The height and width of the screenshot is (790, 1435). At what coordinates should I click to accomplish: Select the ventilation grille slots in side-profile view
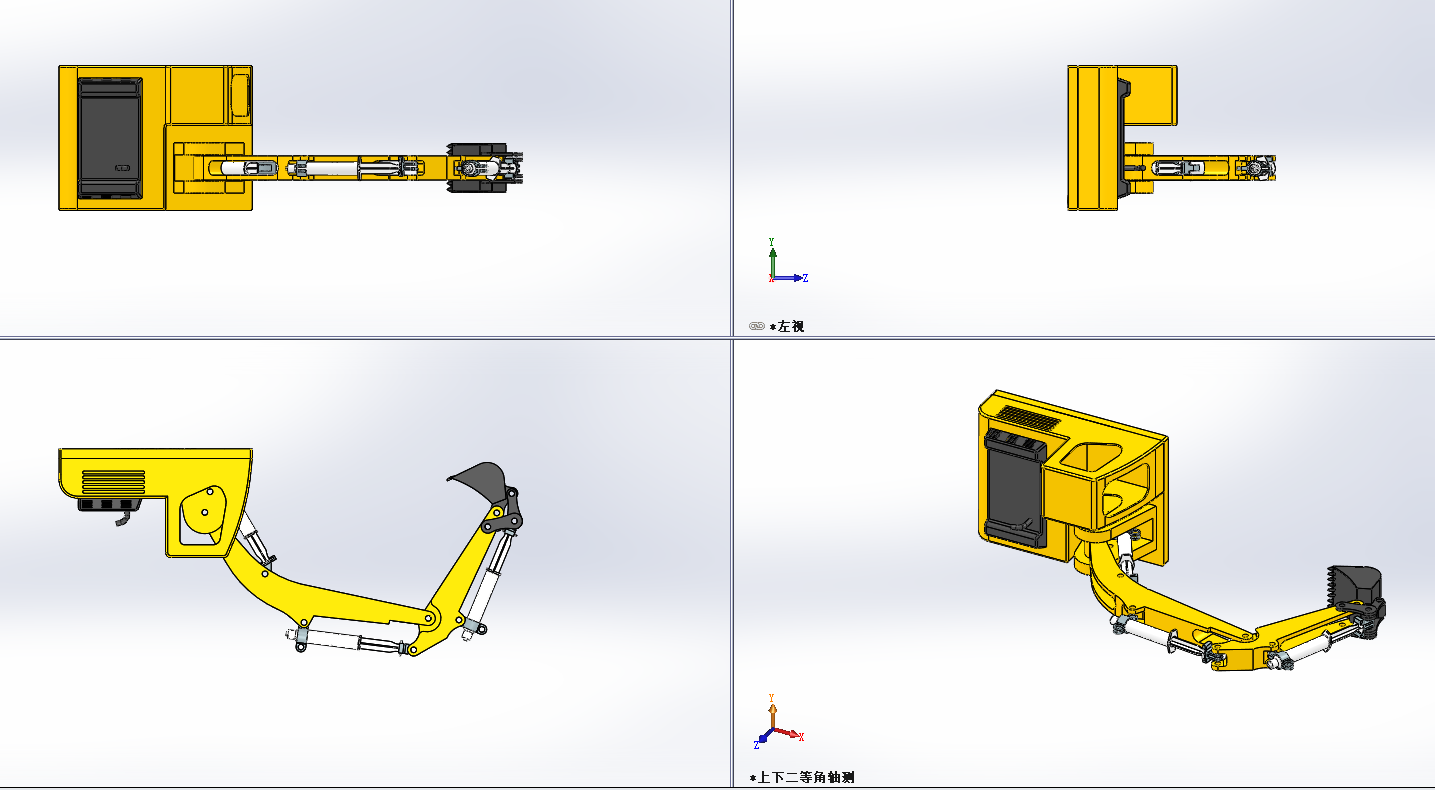tap(113, 481)
